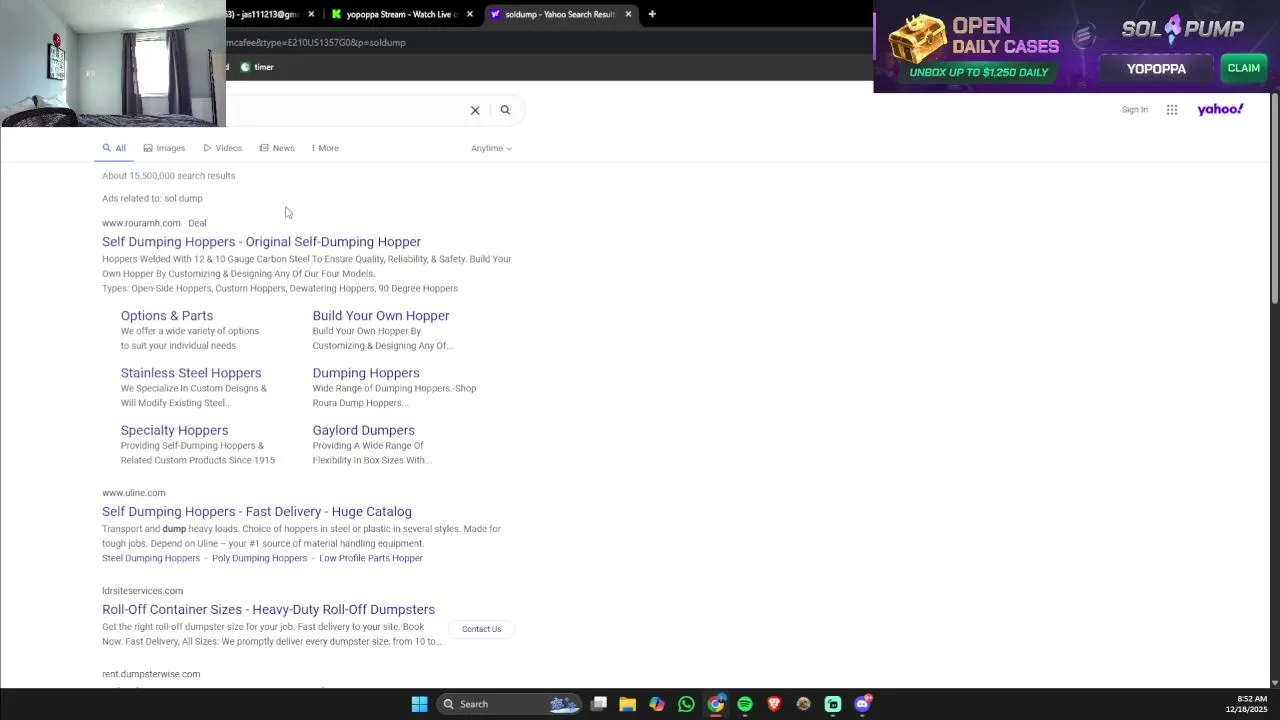1280x720 pixels.
Task: Open Windows Start menu
Action: (420, 704)
